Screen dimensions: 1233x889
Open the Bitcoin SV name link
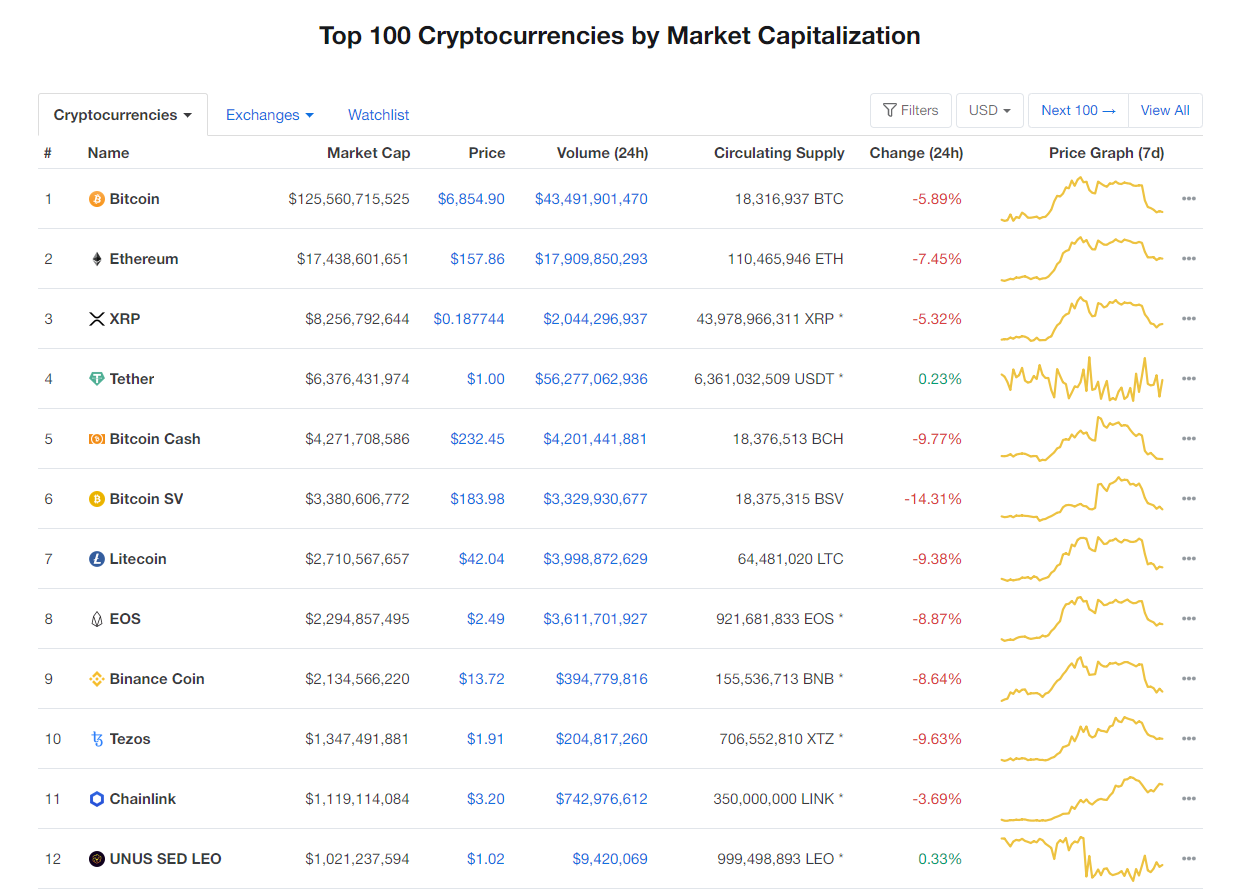pos(146,499)
